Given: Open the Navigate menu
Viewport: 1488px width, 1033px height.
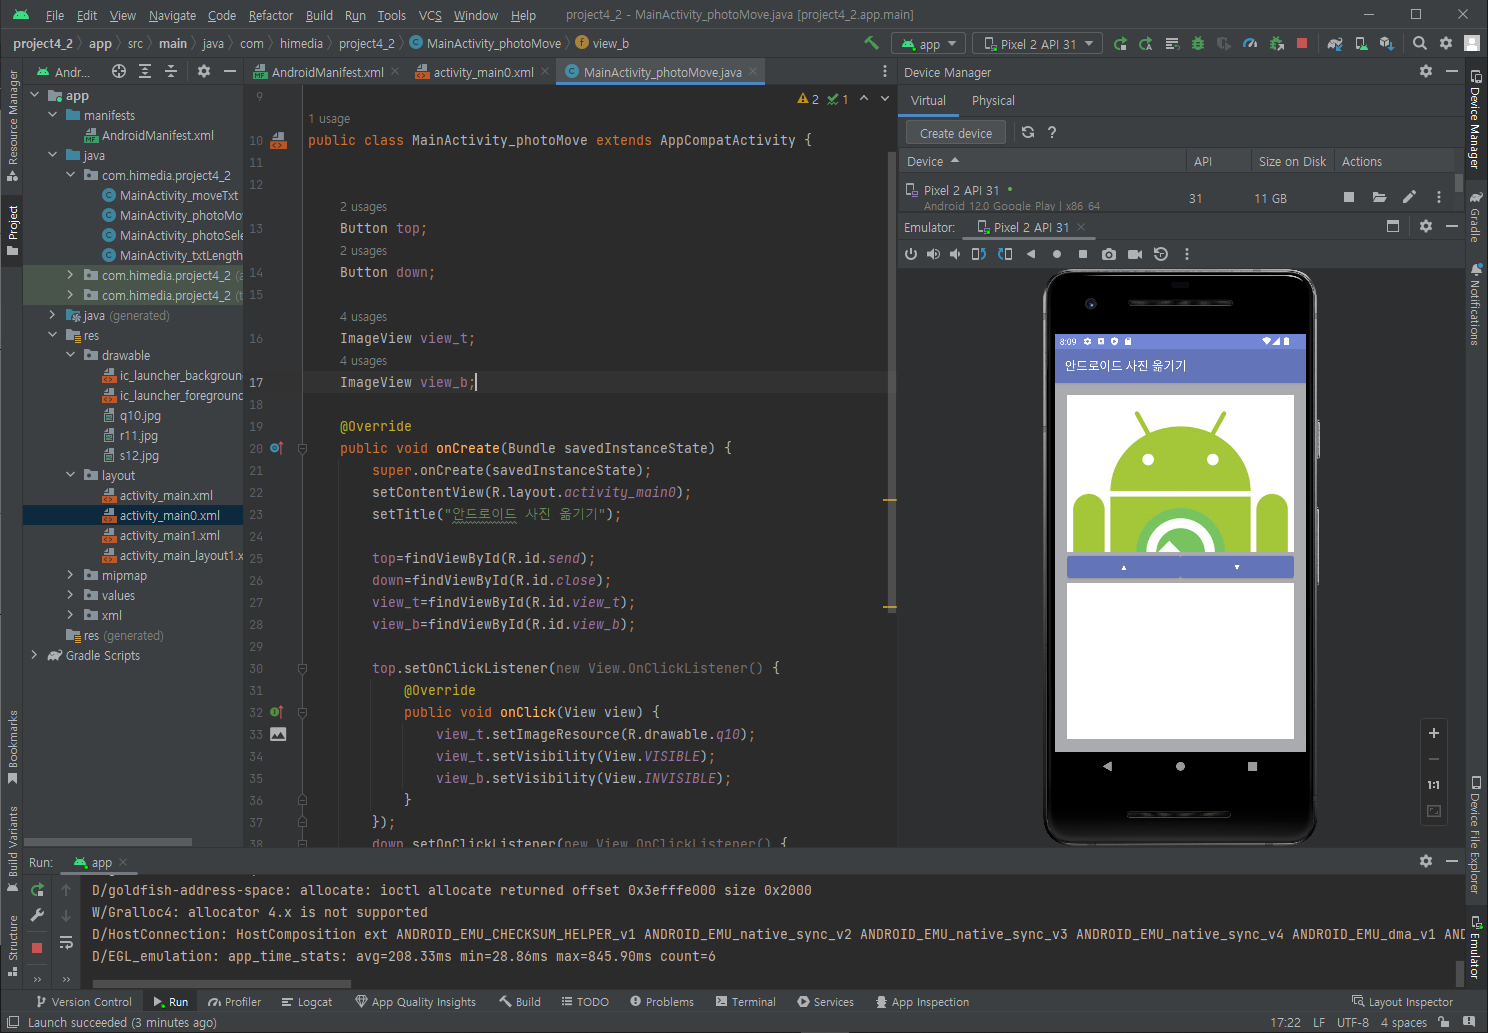Looking at the screenshot, I should pos(172,15).
